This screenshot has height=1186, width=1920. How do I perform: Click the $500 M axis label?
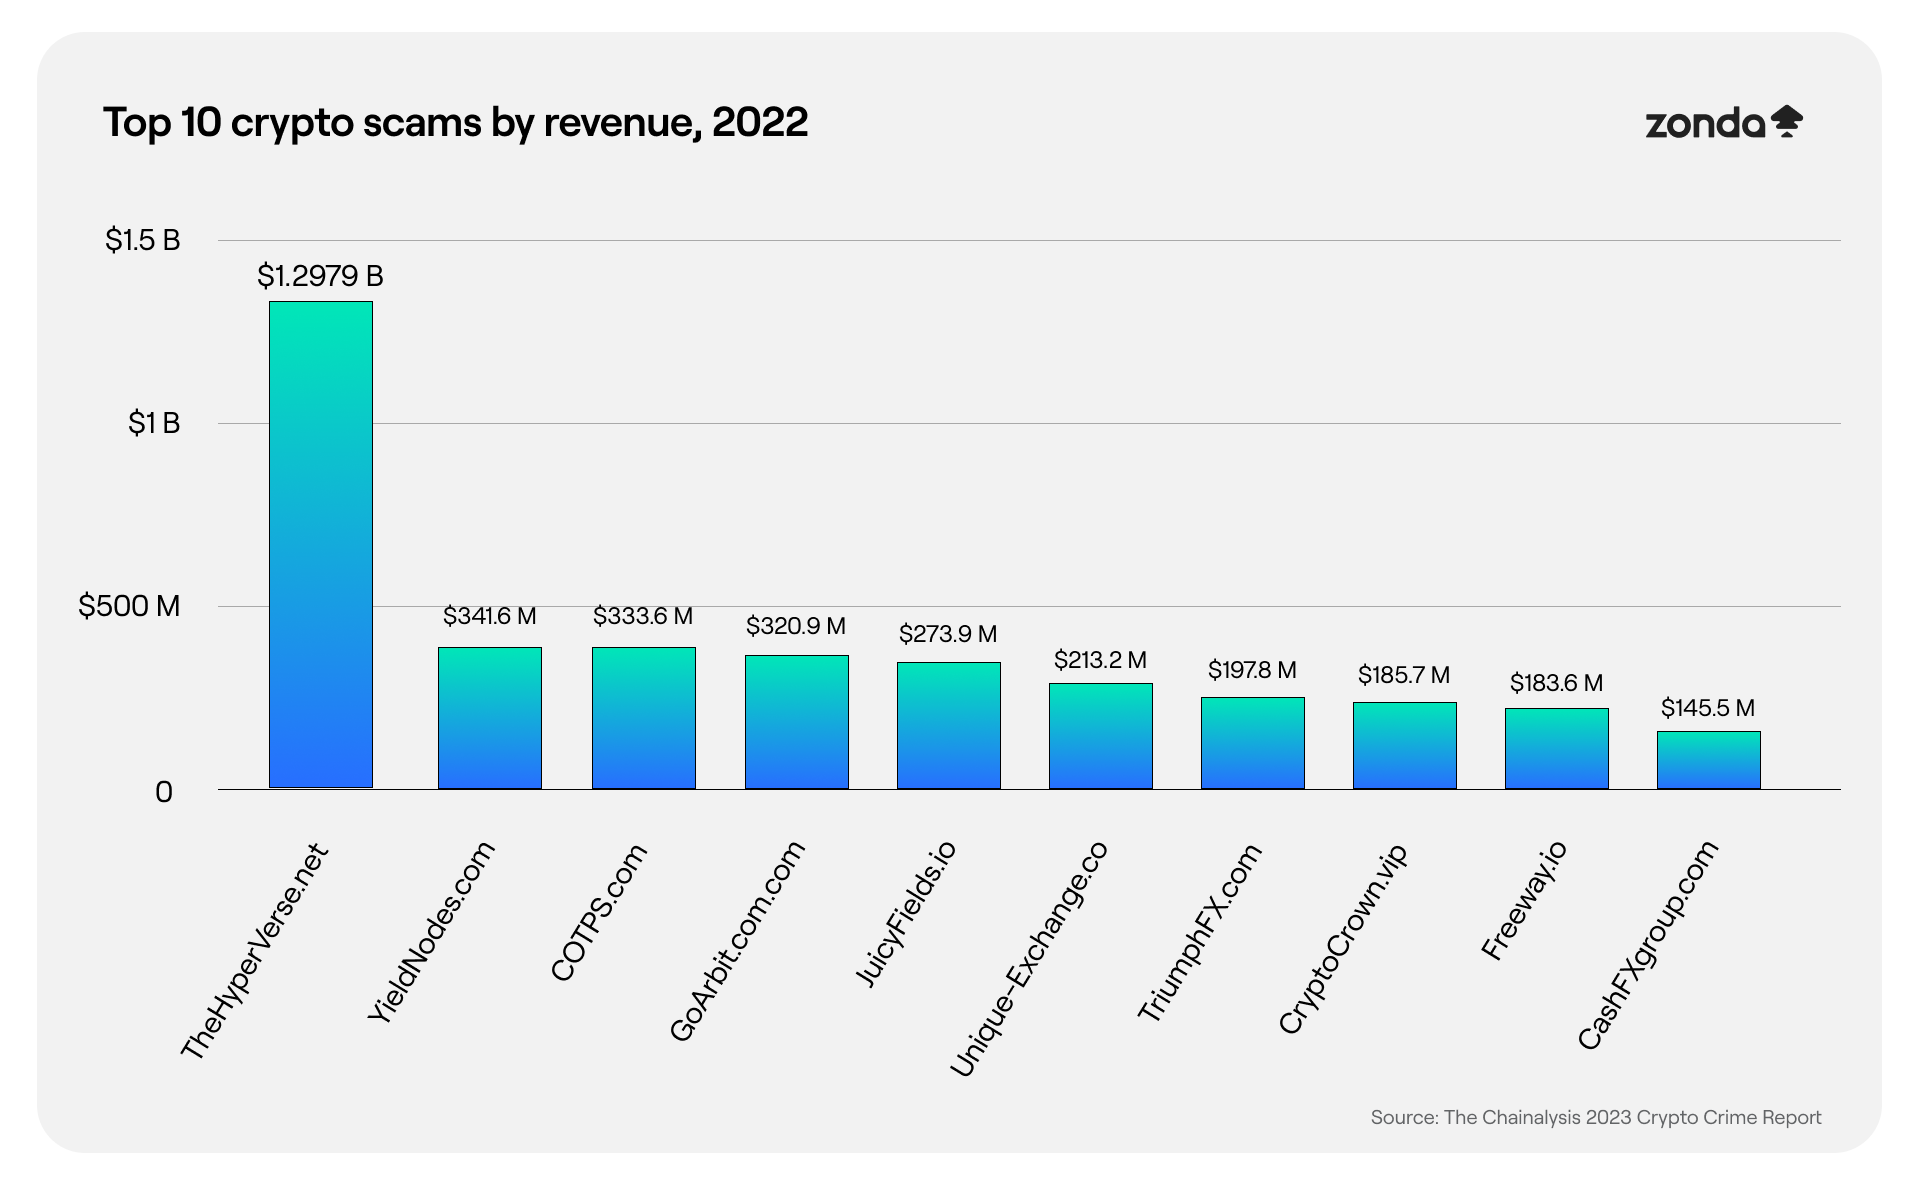129,606
